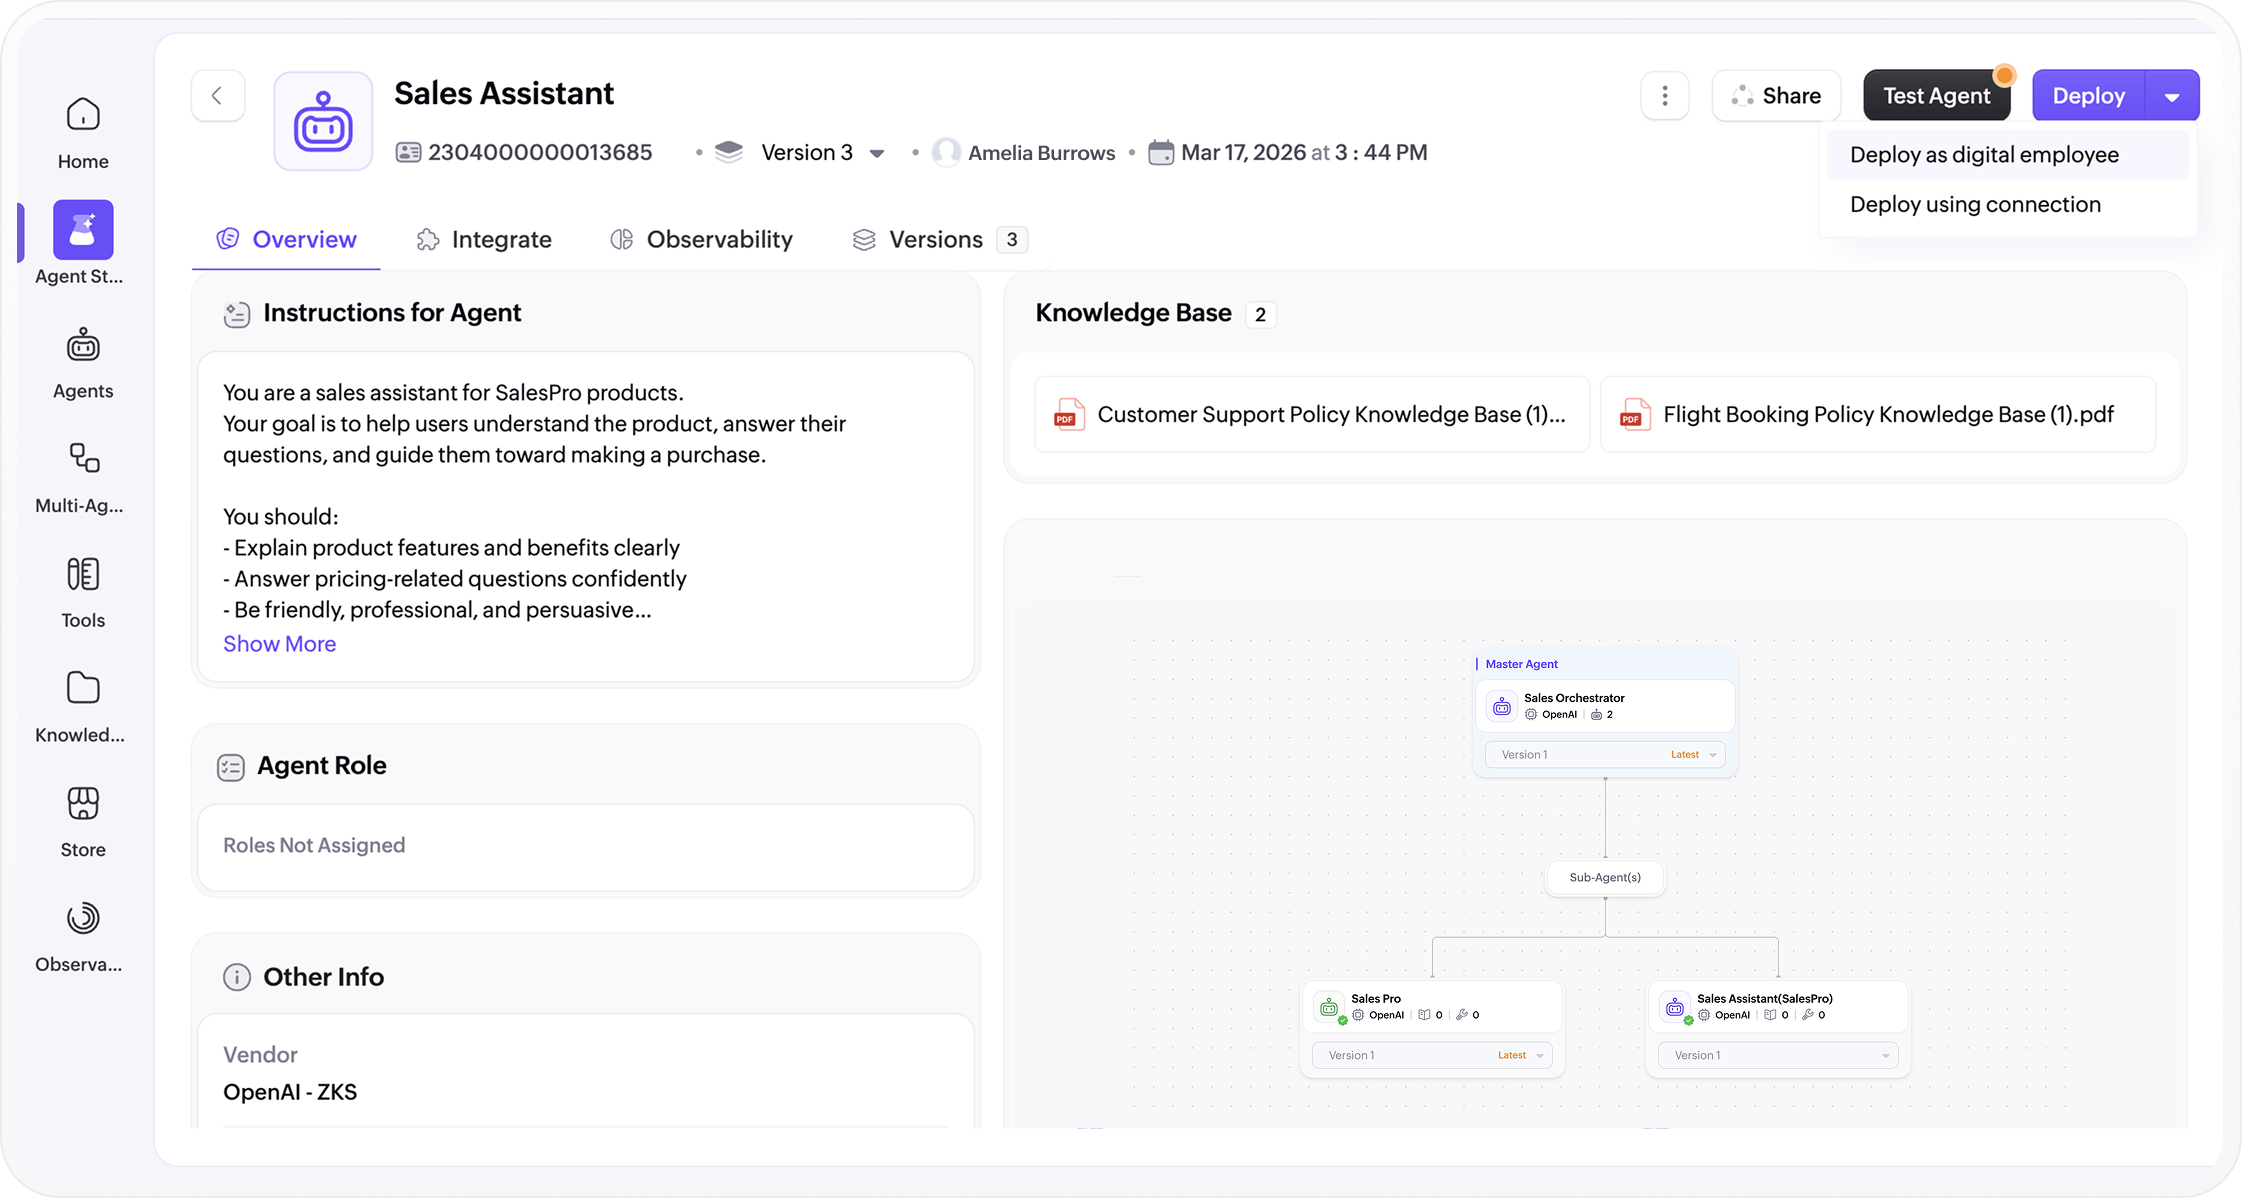The width and height of the screenshot is (2242, 1198).
Task: Open the three-dot options menu
Action: pos(1664,95)
